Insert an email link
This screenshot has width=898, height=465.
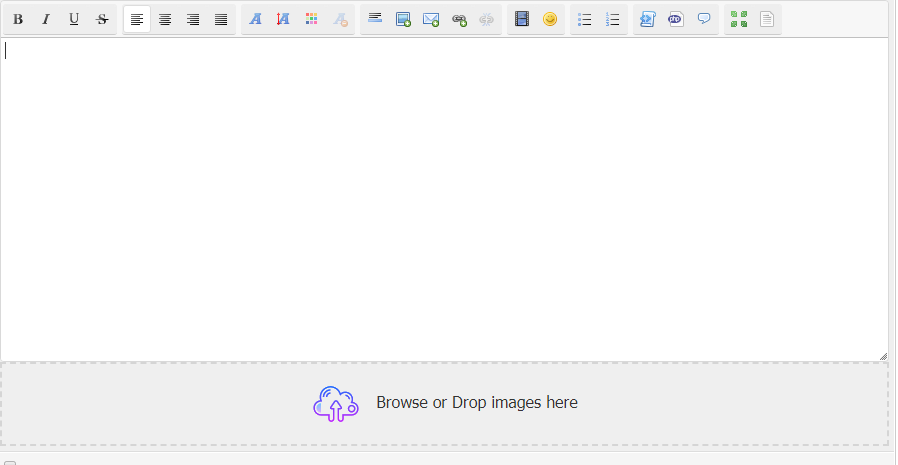tap(431, 19)
